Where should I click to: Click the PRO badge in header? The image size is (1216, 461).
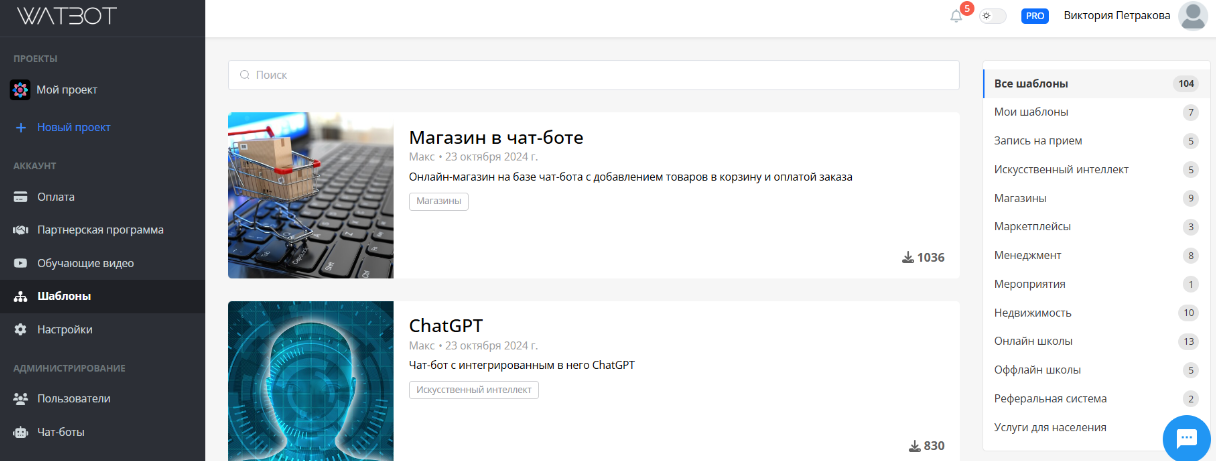click(1034, 16)
